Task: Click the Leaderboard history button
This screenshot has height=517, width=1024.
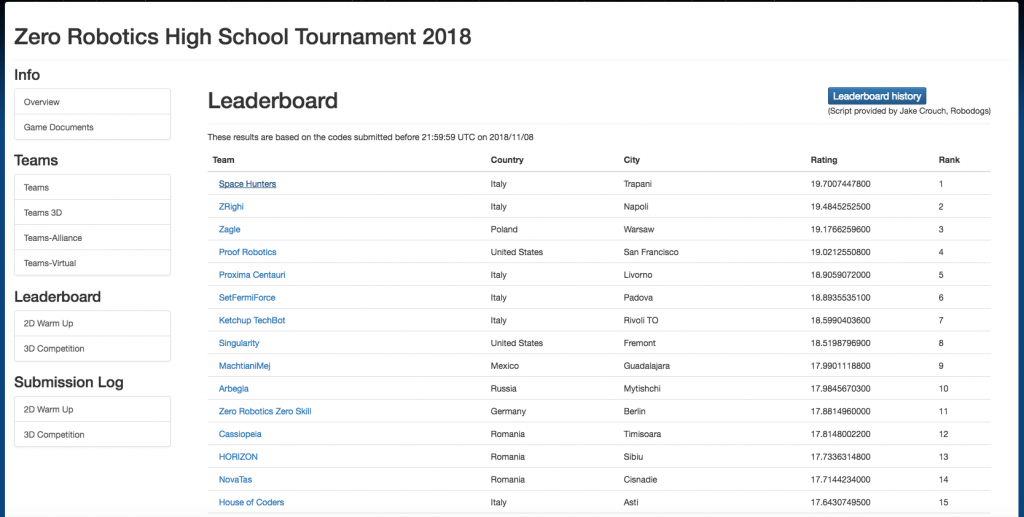Action: 877,96
